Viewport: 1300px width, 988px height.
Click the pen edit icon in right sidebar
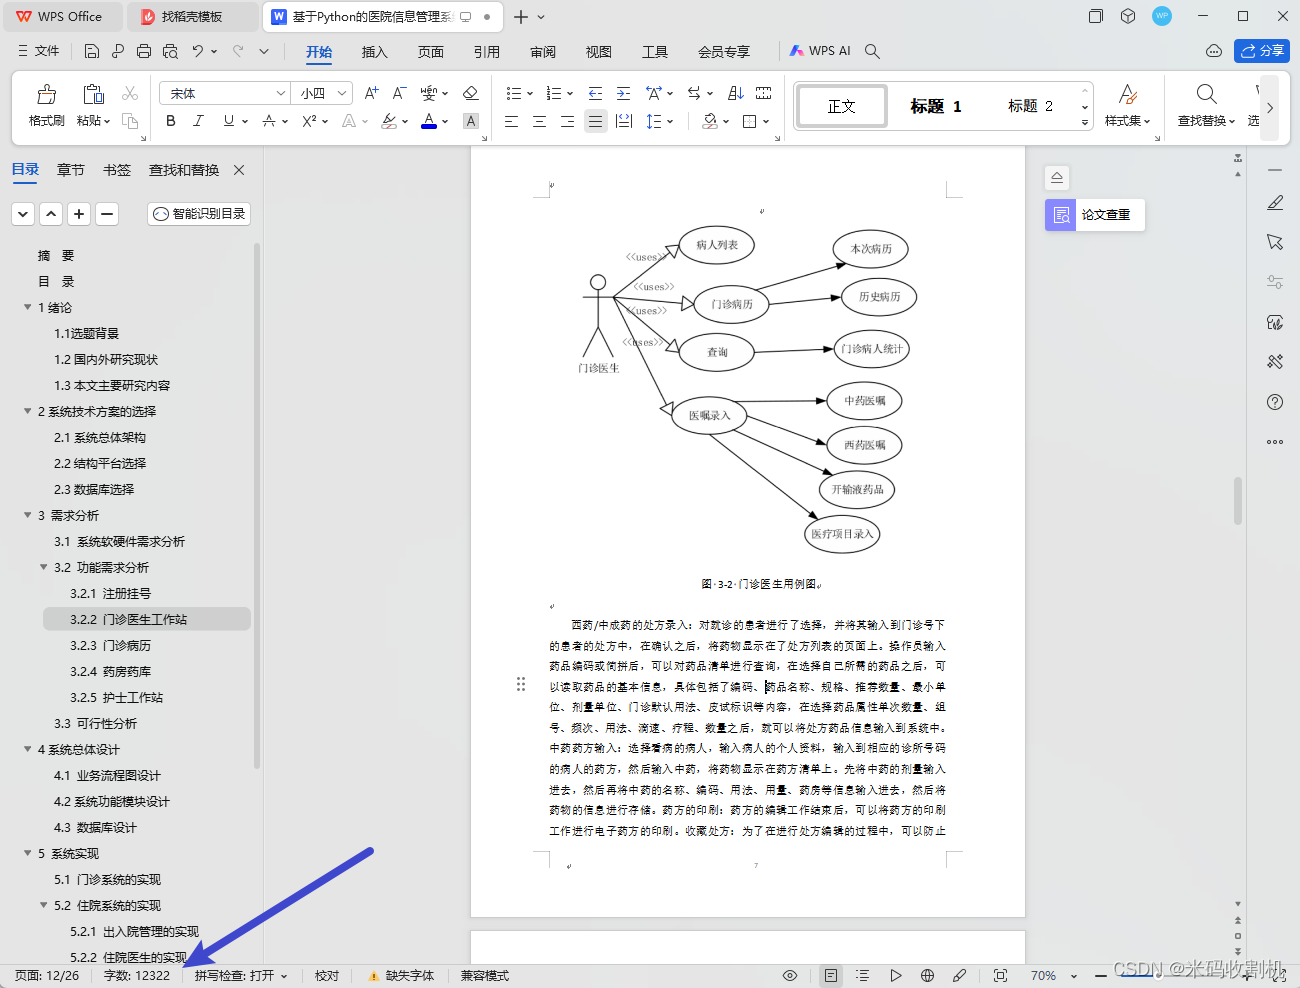click(1275, 203)
